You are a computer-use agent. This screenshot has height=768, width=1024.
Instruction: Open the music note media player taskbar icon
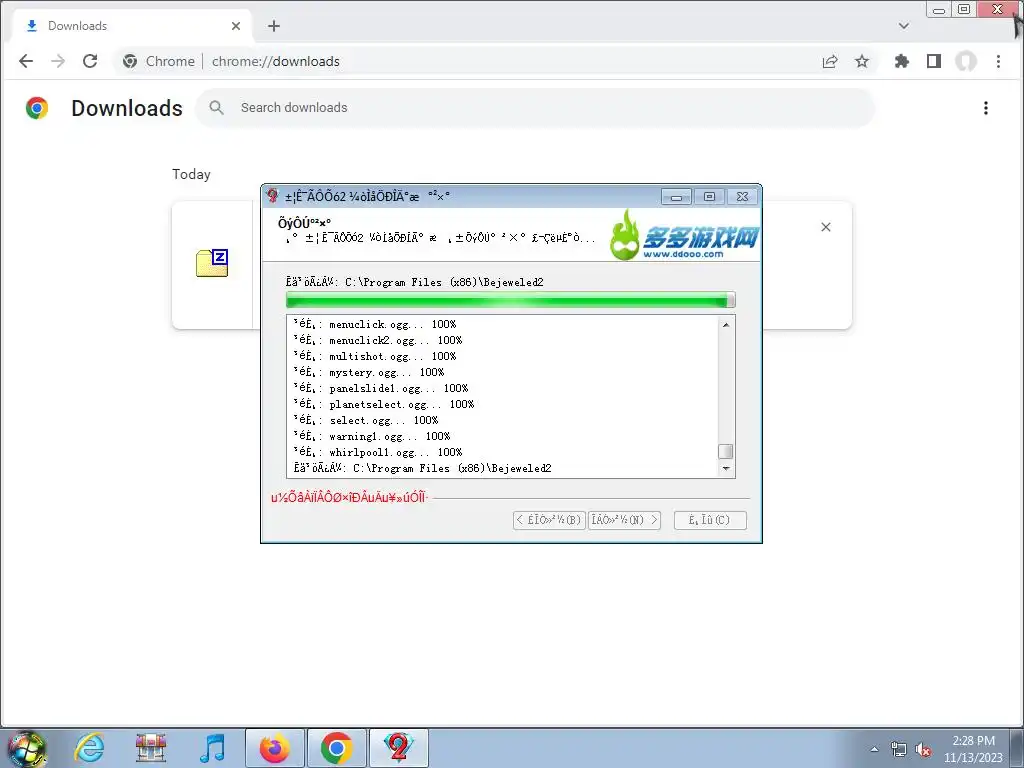[x=212, y=748]
